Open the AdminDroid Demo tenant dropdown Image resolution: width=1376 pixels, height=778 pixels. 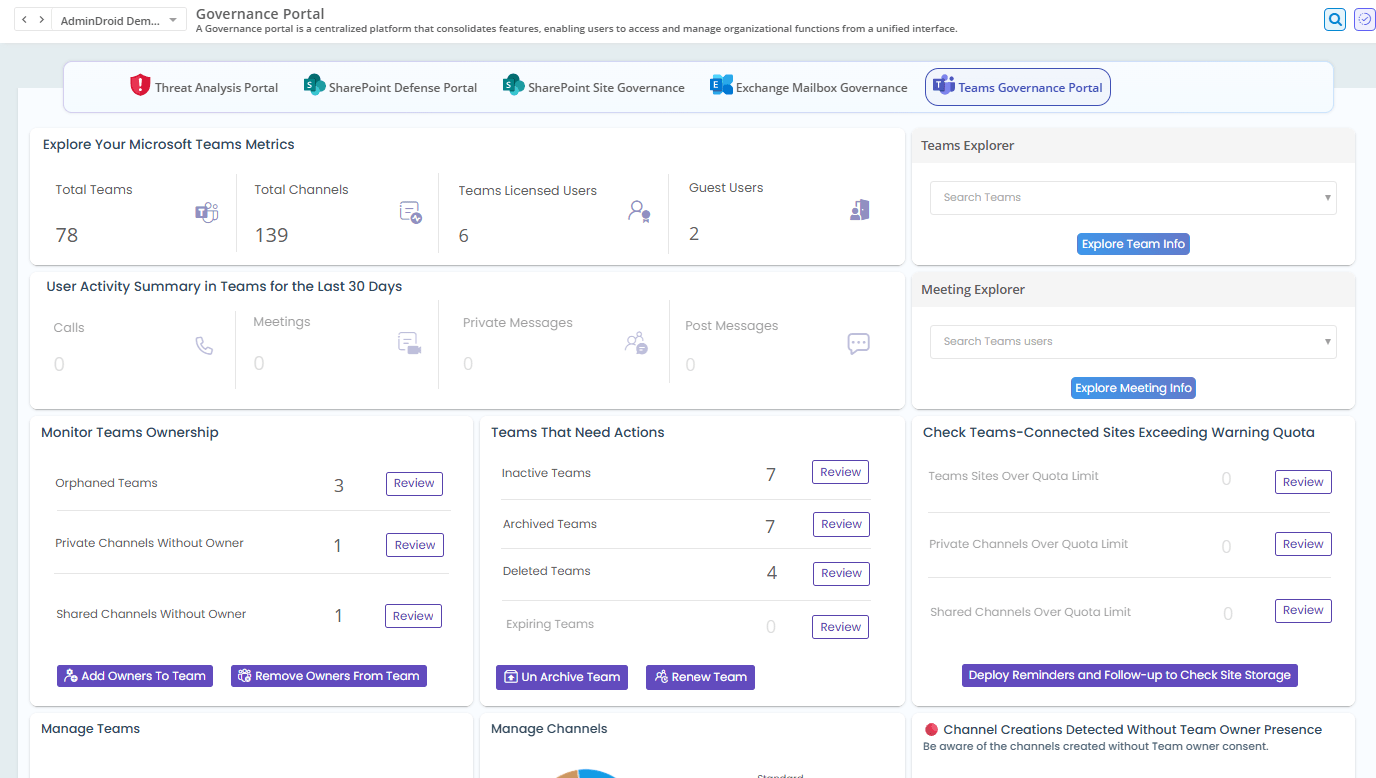pyautogui.click(x=118, y=20)
